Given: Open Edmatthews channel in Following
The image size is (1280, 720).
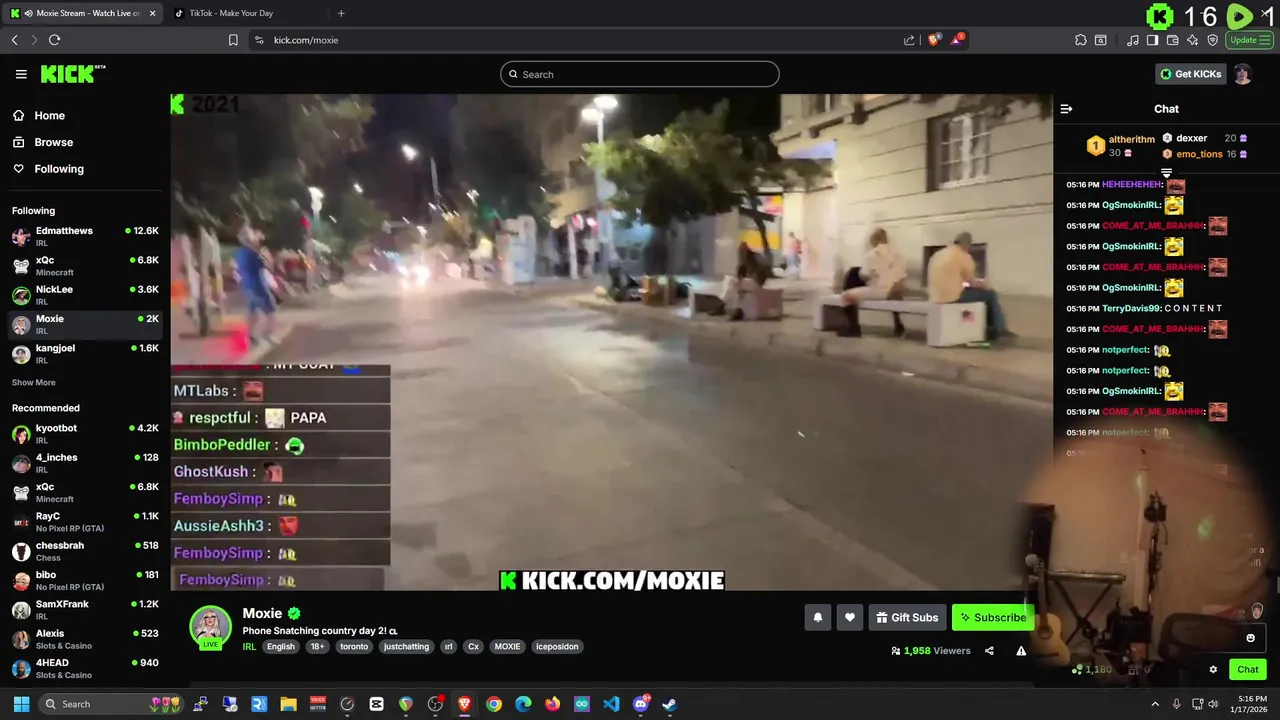Looking at the screenshot, I should [x=85, y=236].
